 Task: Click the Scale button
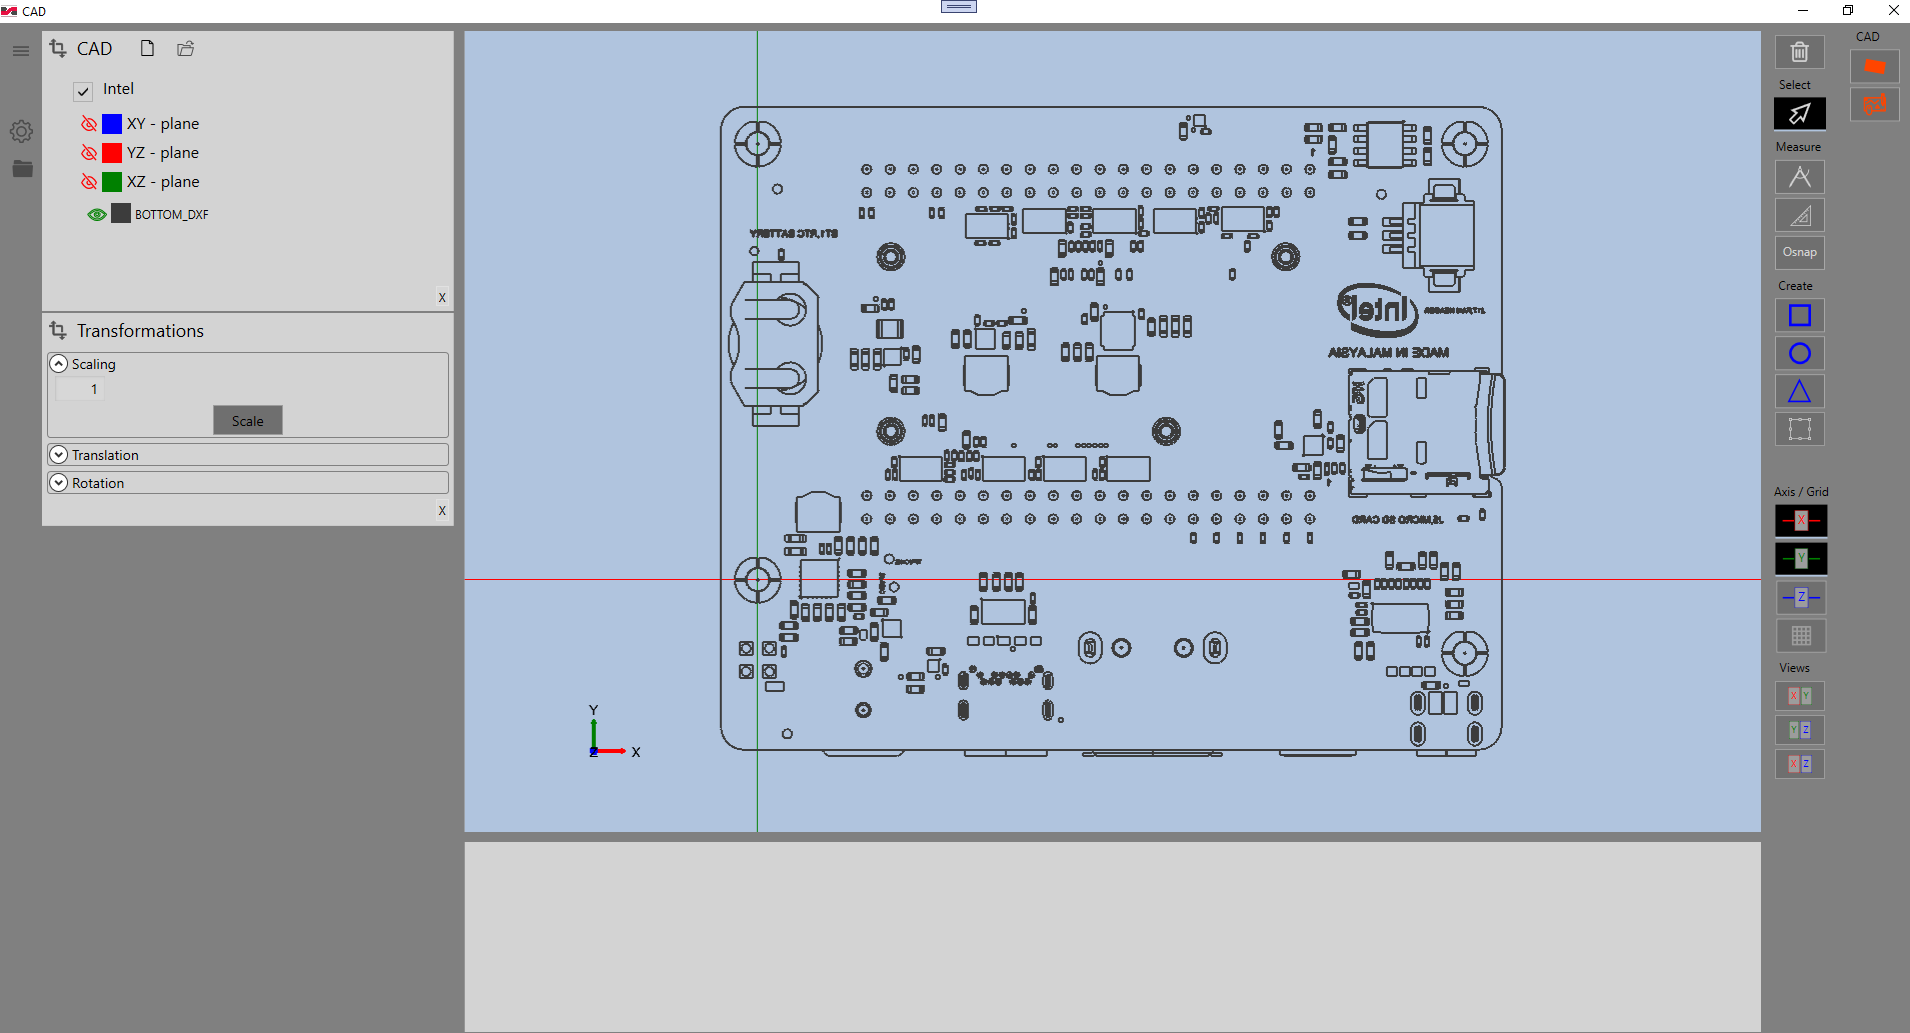click(x=248, y=421)
